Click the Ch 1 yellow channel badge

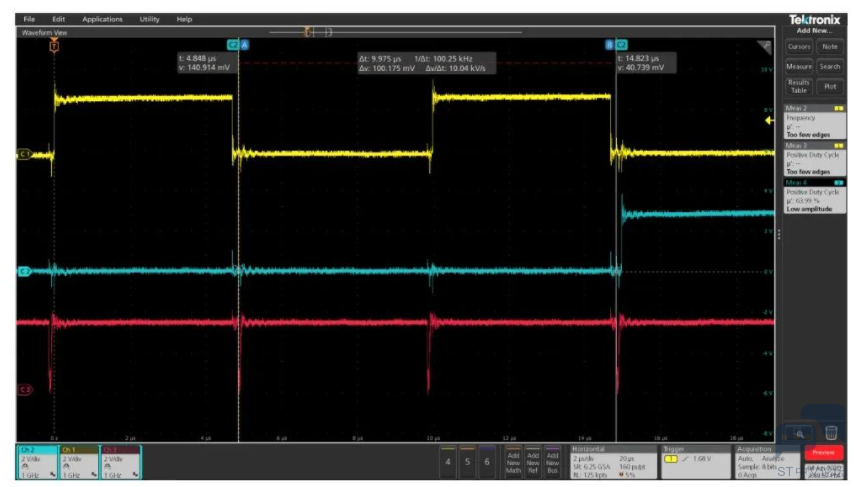(x=79, y=462)
